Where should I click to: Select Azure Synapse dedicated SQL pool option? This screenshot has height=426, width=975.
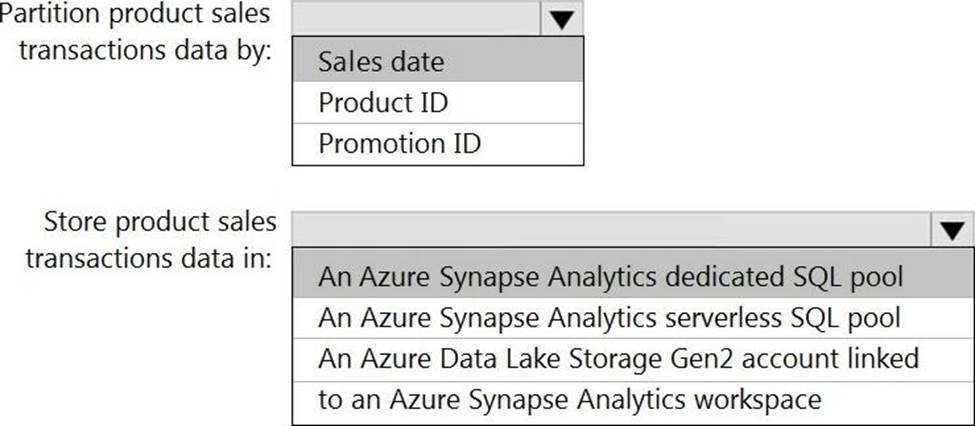pyautogui.click(x=610, y=277)
